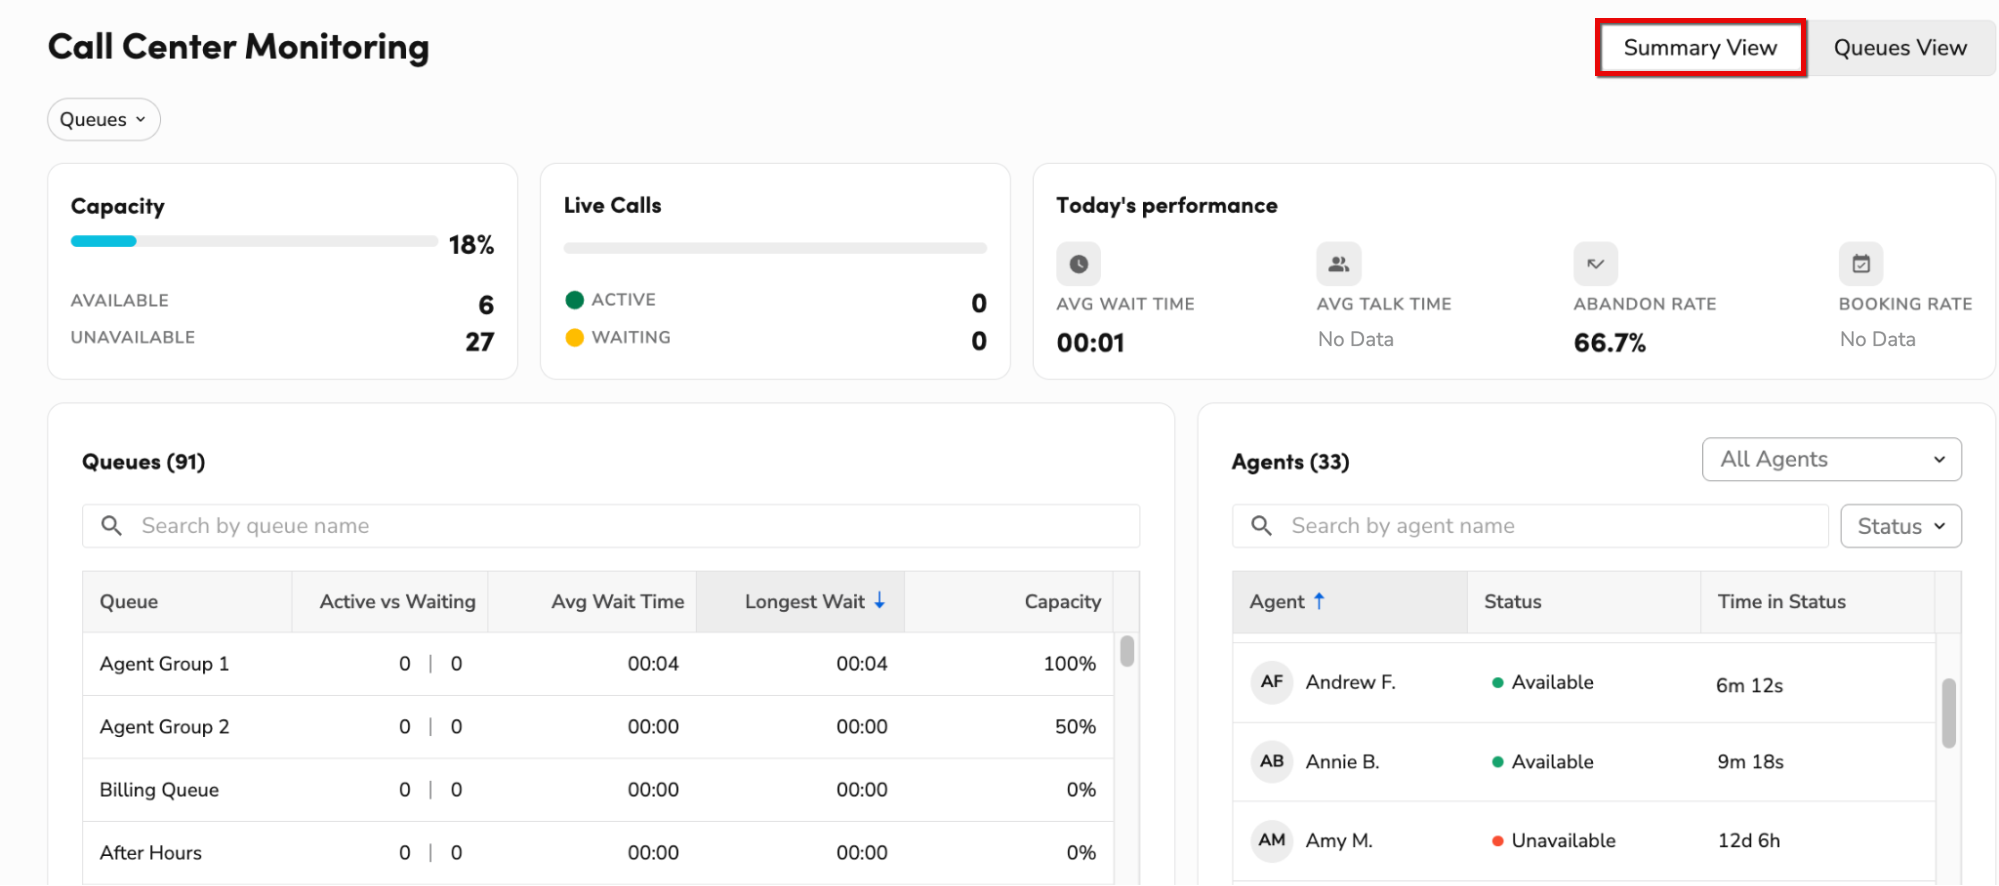Open the Queues filter dropdown
The image size is (1999, 886).
coord(104,119)
